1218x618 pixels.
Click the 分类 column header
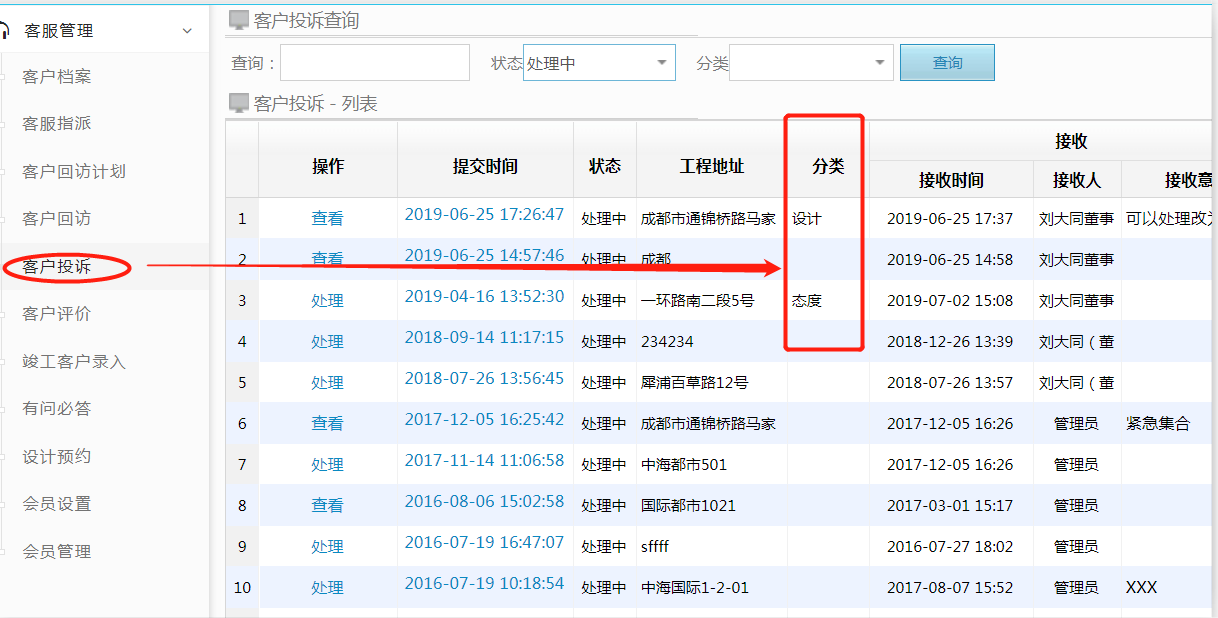[828, 167]
